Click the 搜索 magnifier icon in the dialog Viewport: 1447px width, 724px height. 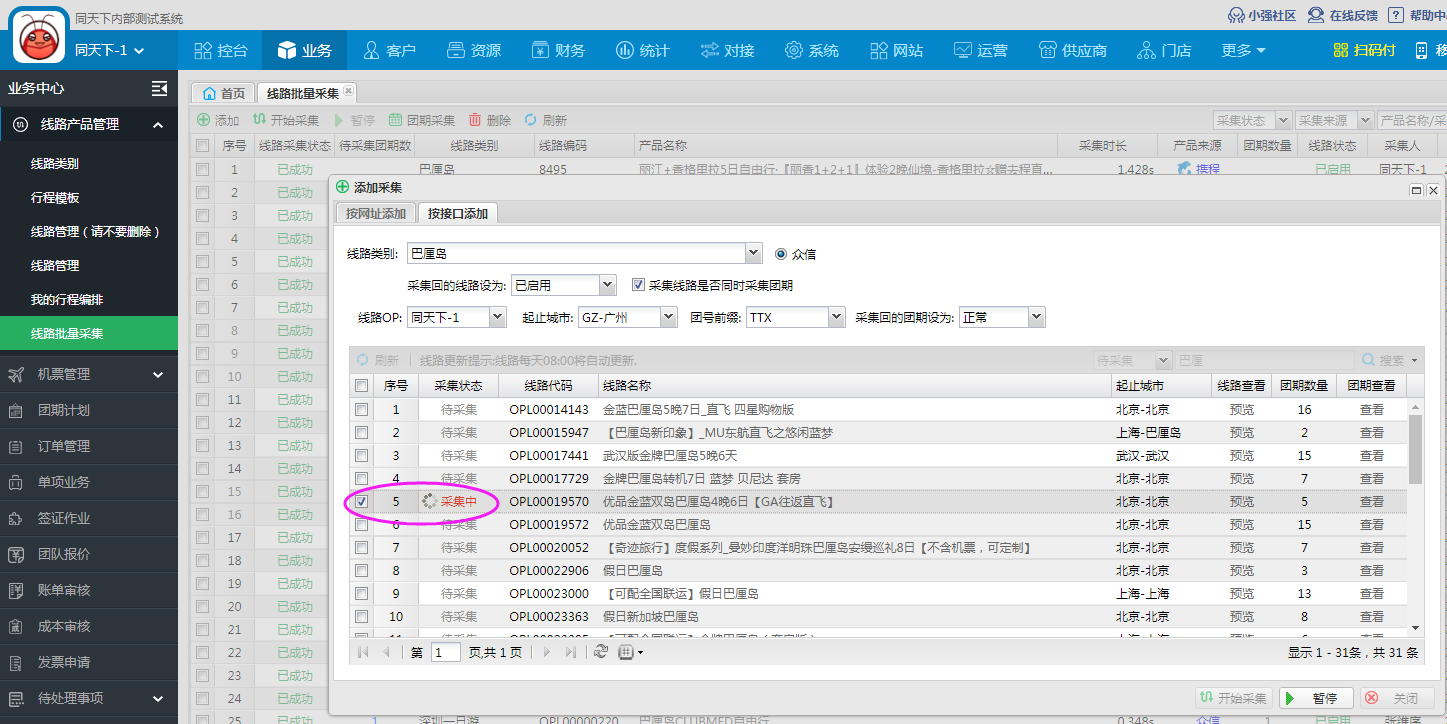[1369, 360]
